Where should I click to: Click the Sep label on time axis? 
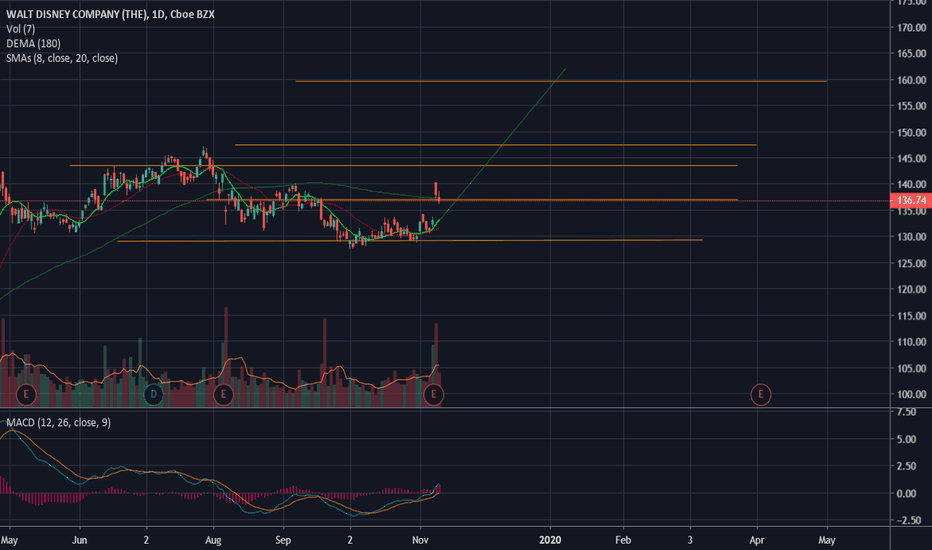pos(283,540)
